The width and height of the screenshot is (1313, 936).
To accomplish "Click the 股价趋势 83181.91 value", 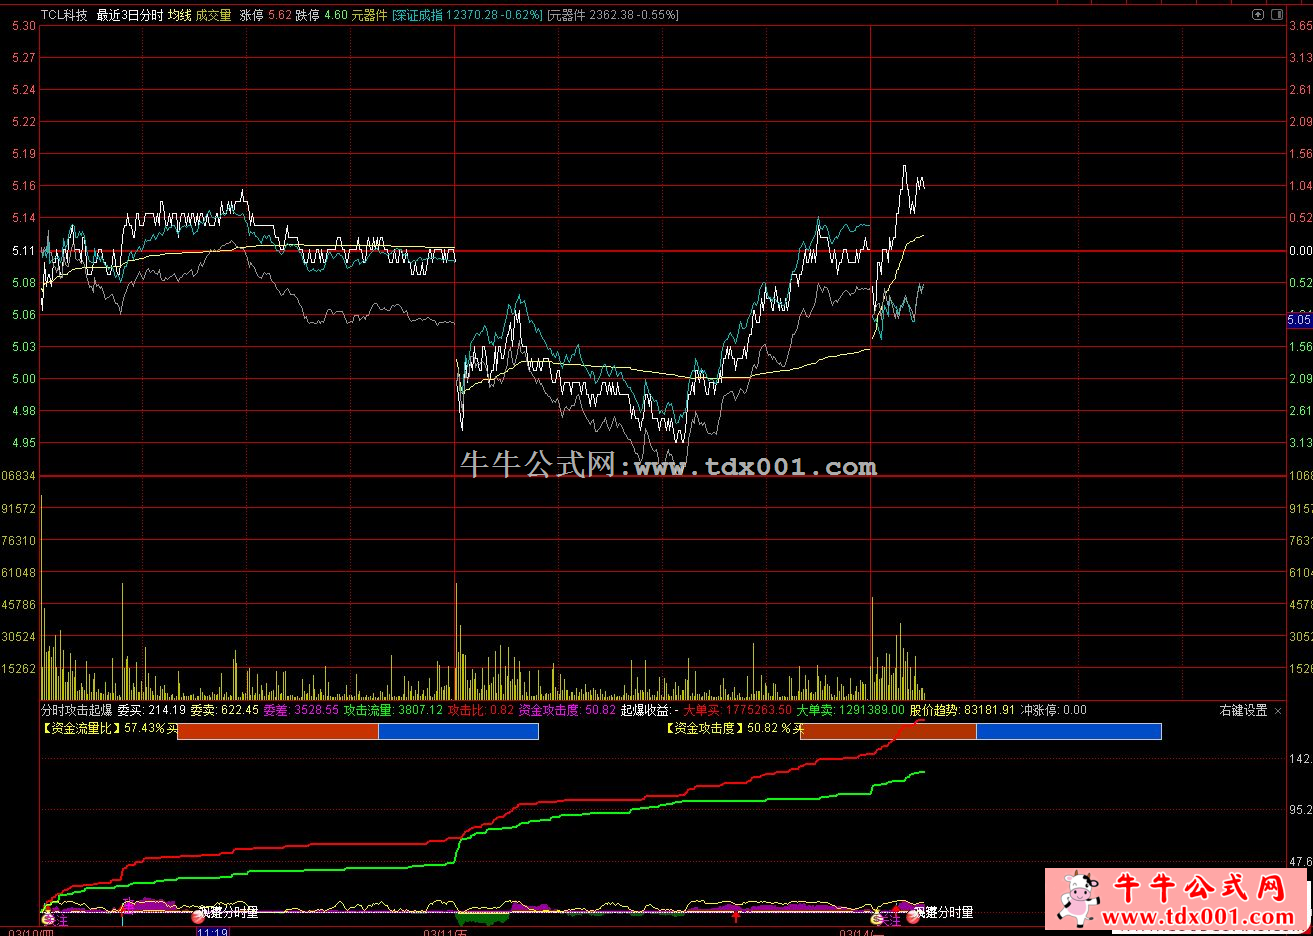I will coord(962,710).
